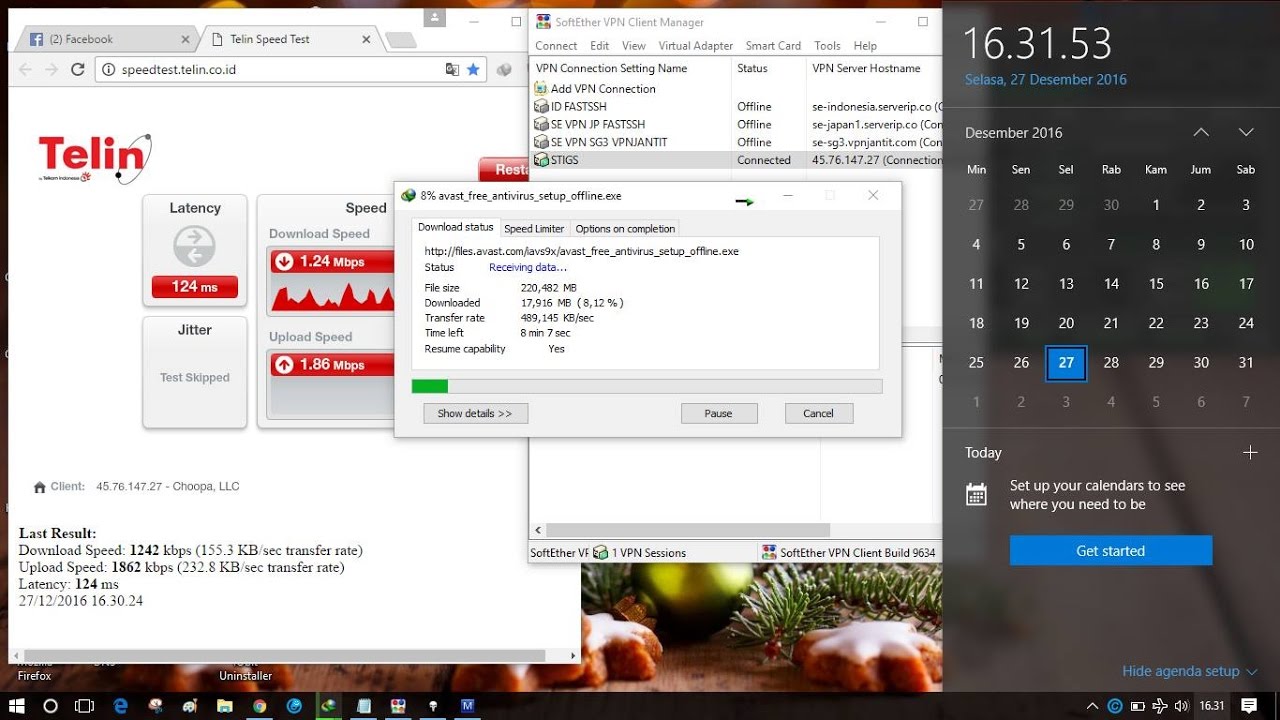Select the Add VPN Connection entry
Viewport: 1280px width, 720px height.
pyautogui.click(x=603, y=88)
